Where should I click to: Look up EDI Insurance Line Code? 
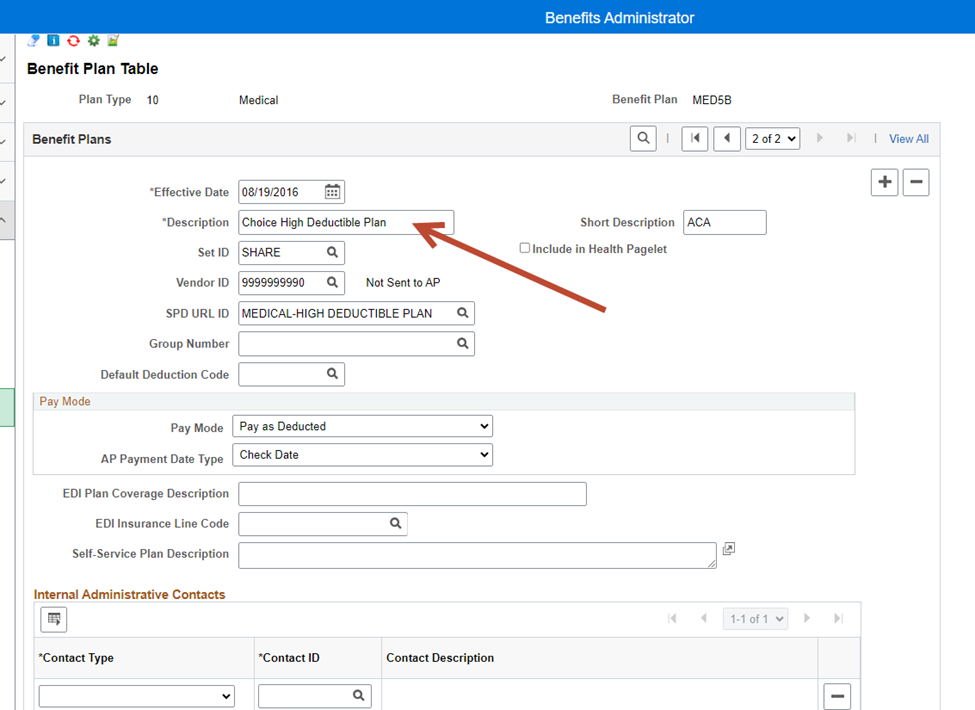395,523
